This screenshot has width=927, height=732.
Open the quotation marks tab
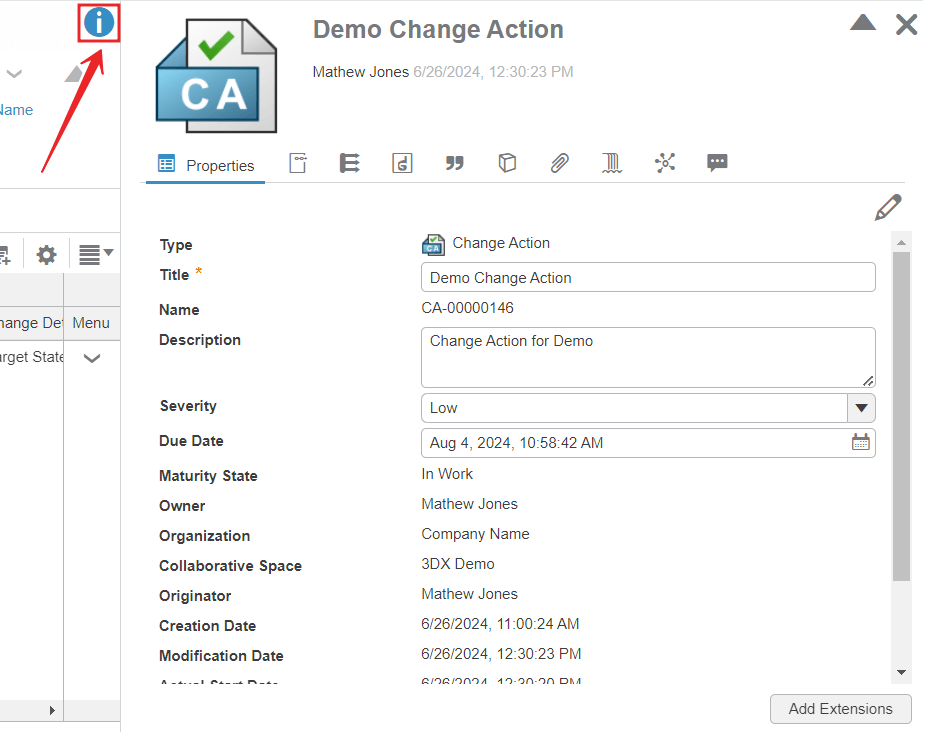click(454, 163)
